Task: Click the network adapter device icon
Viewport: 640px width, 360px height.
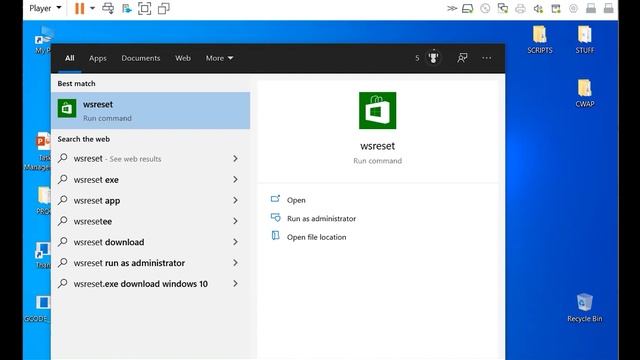Action: pos(503,8)
